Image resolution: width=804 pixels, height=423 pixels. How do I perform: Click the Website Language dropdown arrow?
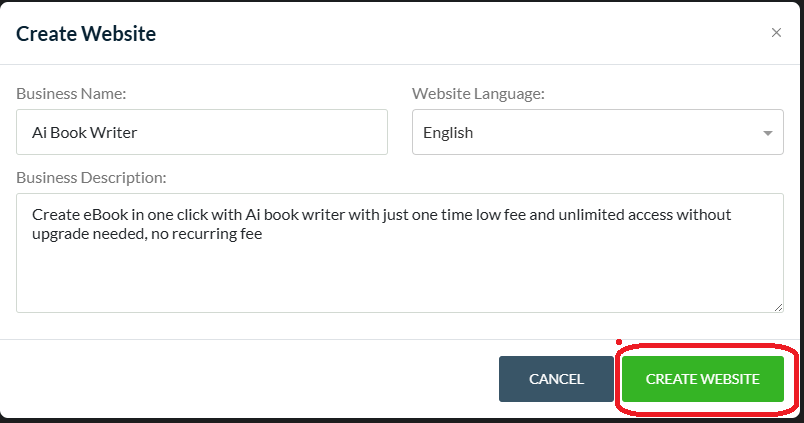tap(767, 133)
